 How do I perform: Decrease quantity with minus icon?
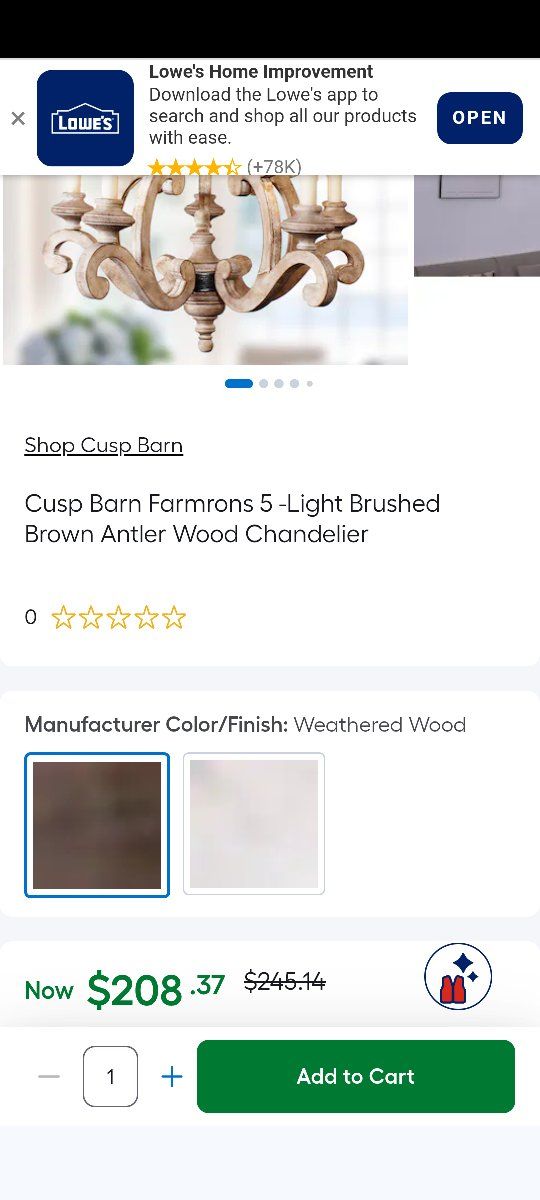point(49,1076)
